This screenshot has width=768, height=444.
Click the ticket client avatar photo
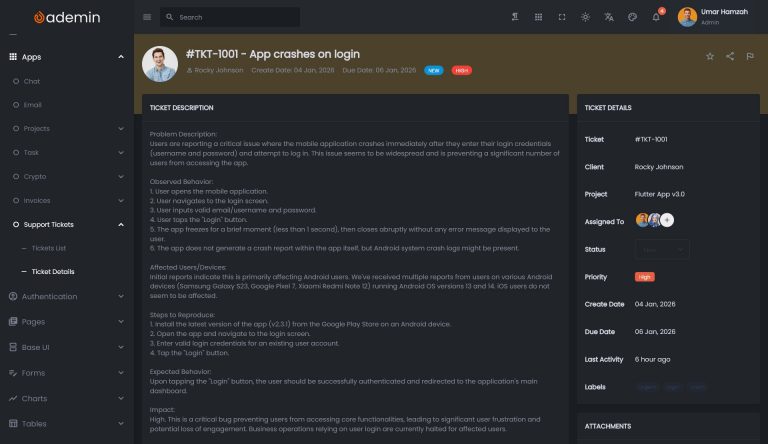point(160,64)
